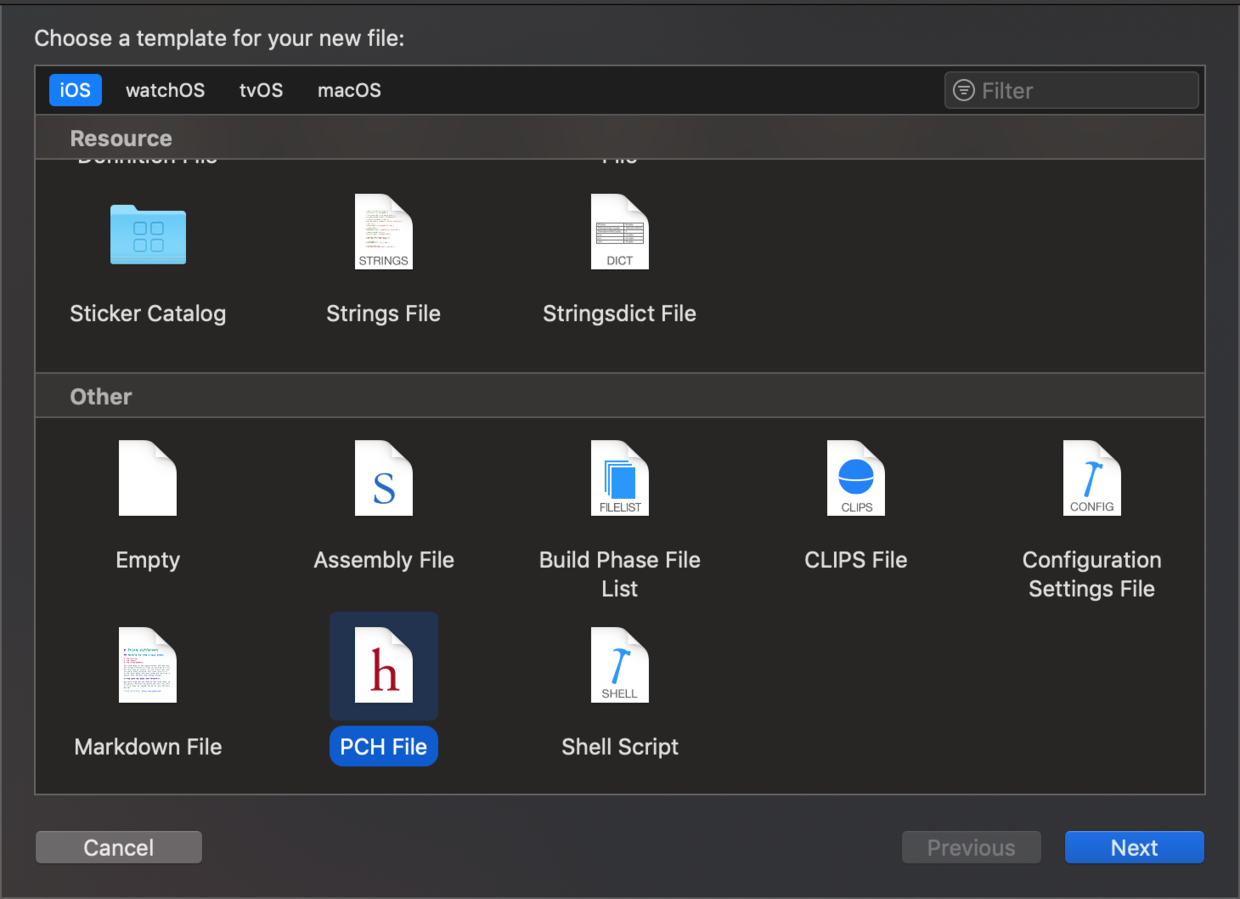Click the PCH File label

[384, 747]
